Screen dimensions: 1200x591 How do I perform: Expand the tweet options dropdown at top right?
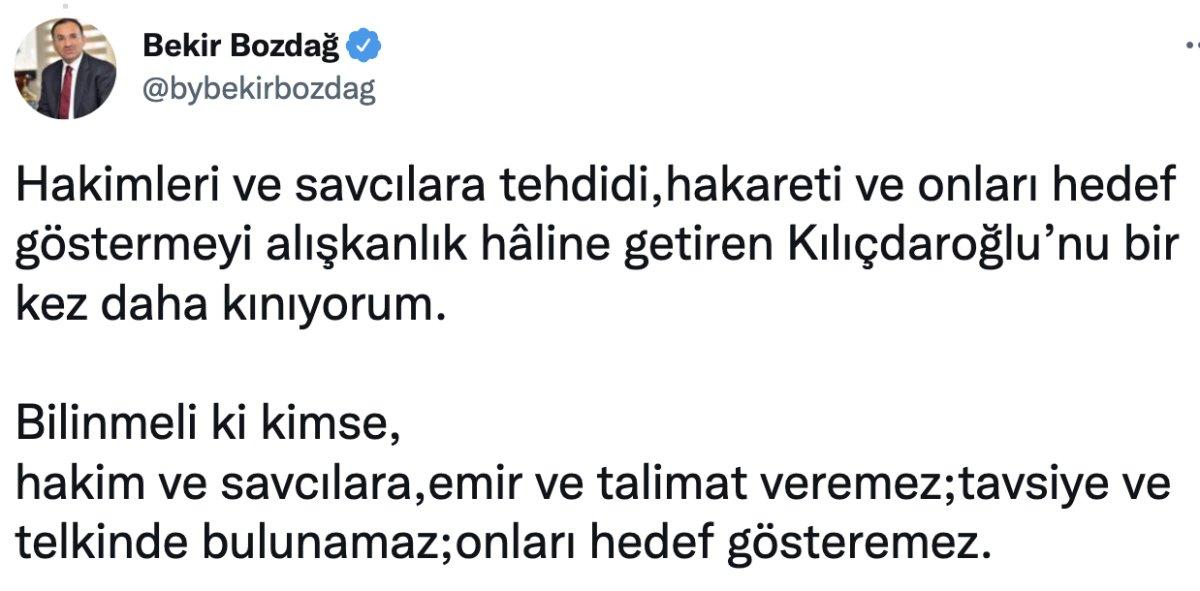tap(1188, 44)
